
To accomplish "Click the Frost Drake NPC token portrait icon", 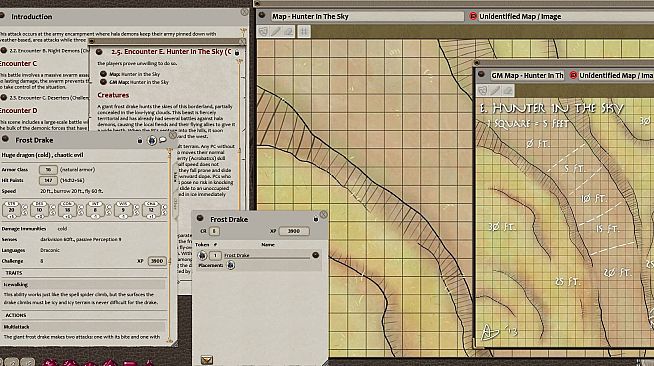I will (x=152, y=140).
